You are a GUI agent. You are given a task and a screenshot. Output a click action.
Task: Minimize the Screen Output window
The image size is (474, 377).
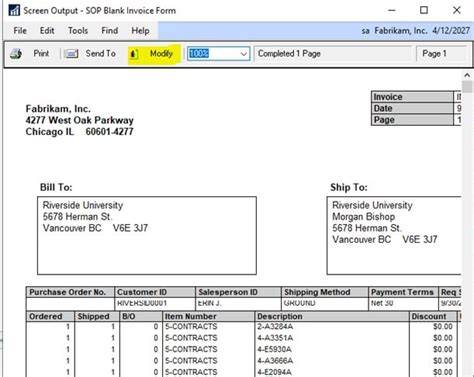[x=392, y=10]
